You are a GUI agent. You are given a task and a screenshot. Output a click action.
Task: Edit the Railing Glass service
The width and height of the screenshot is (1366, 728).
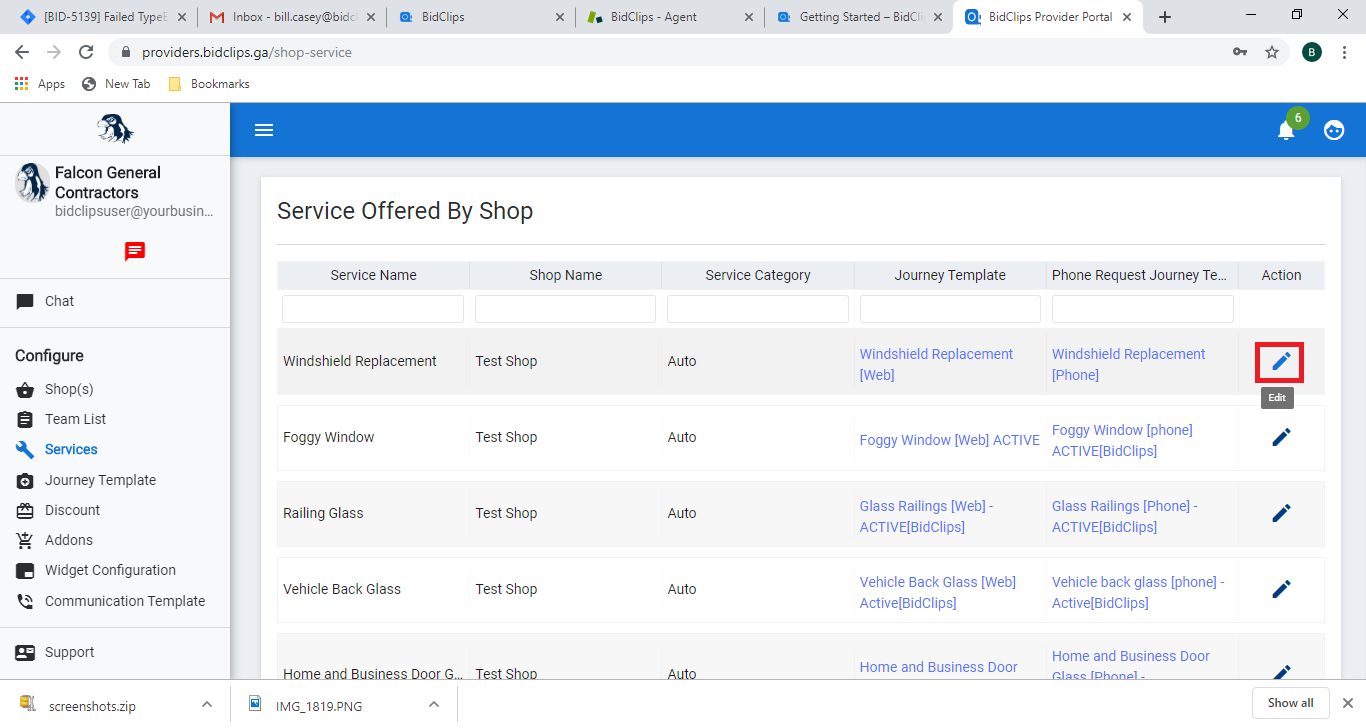click(1281, 513)
